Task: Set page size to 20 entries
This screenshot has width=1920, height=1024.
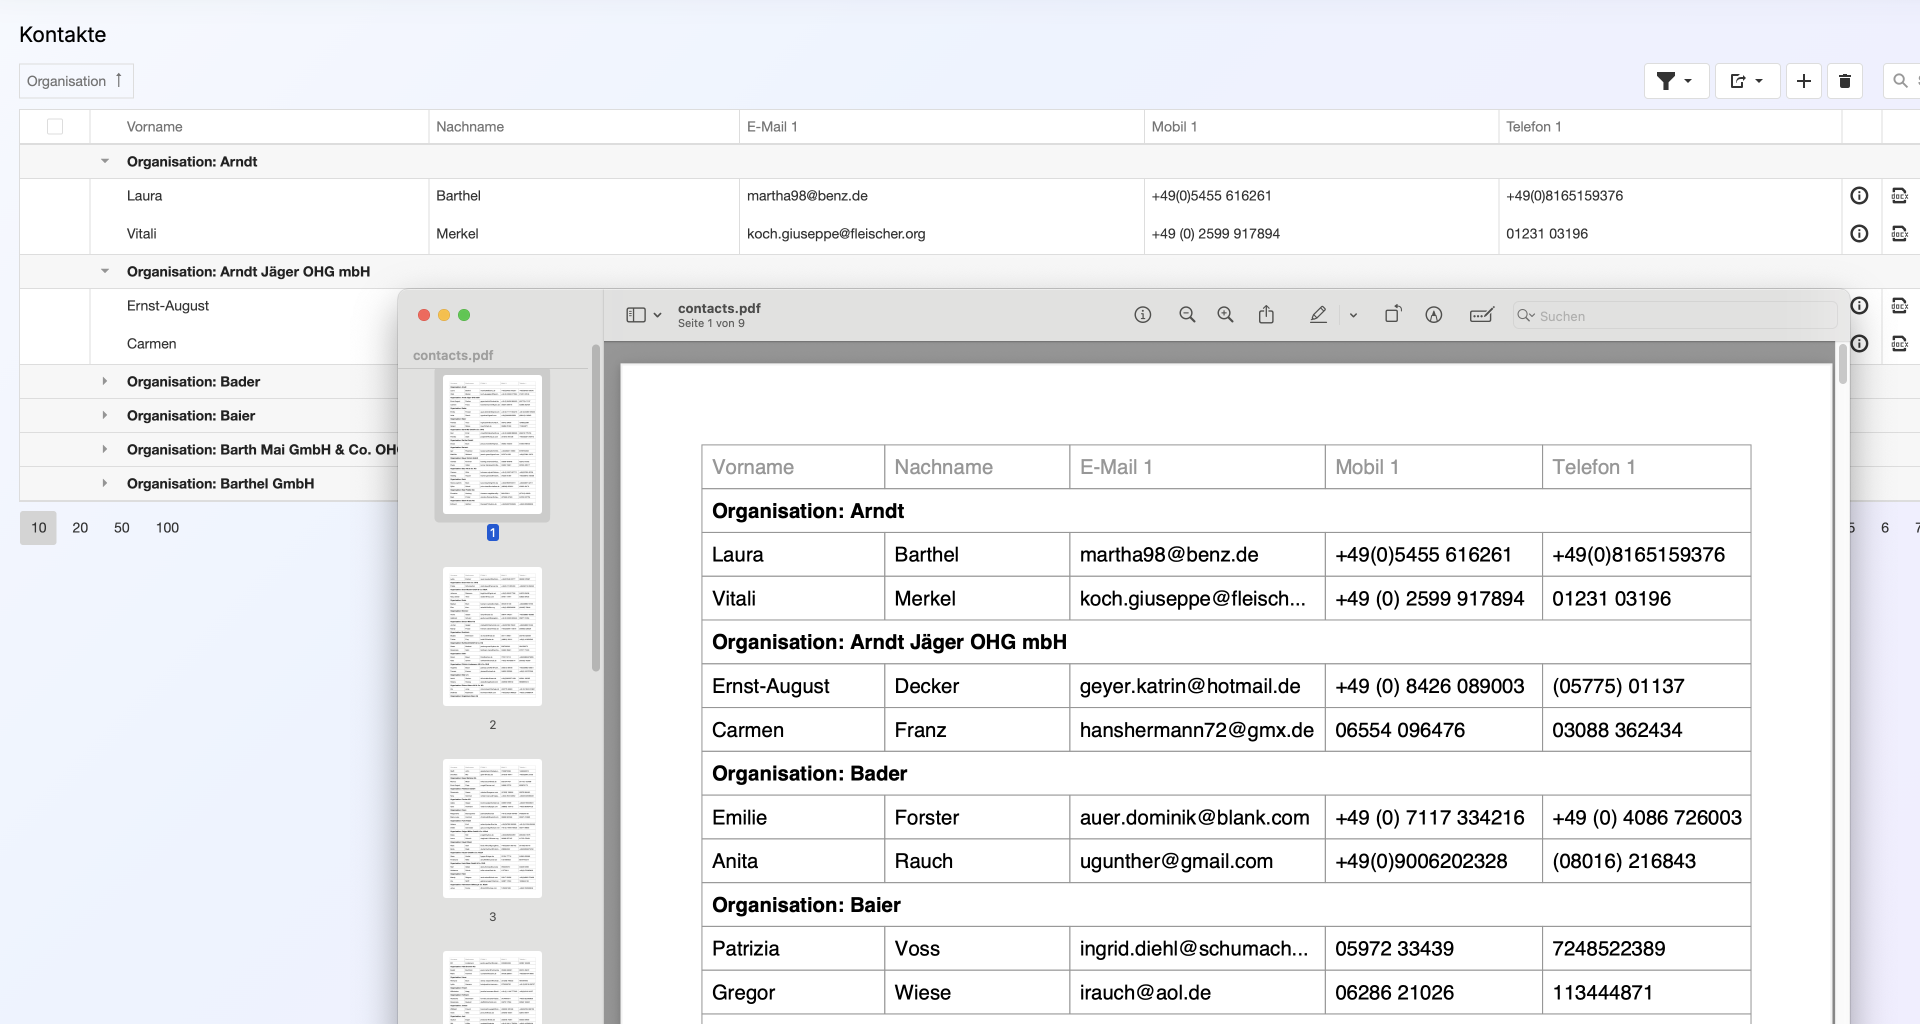Action: [80, 528]
